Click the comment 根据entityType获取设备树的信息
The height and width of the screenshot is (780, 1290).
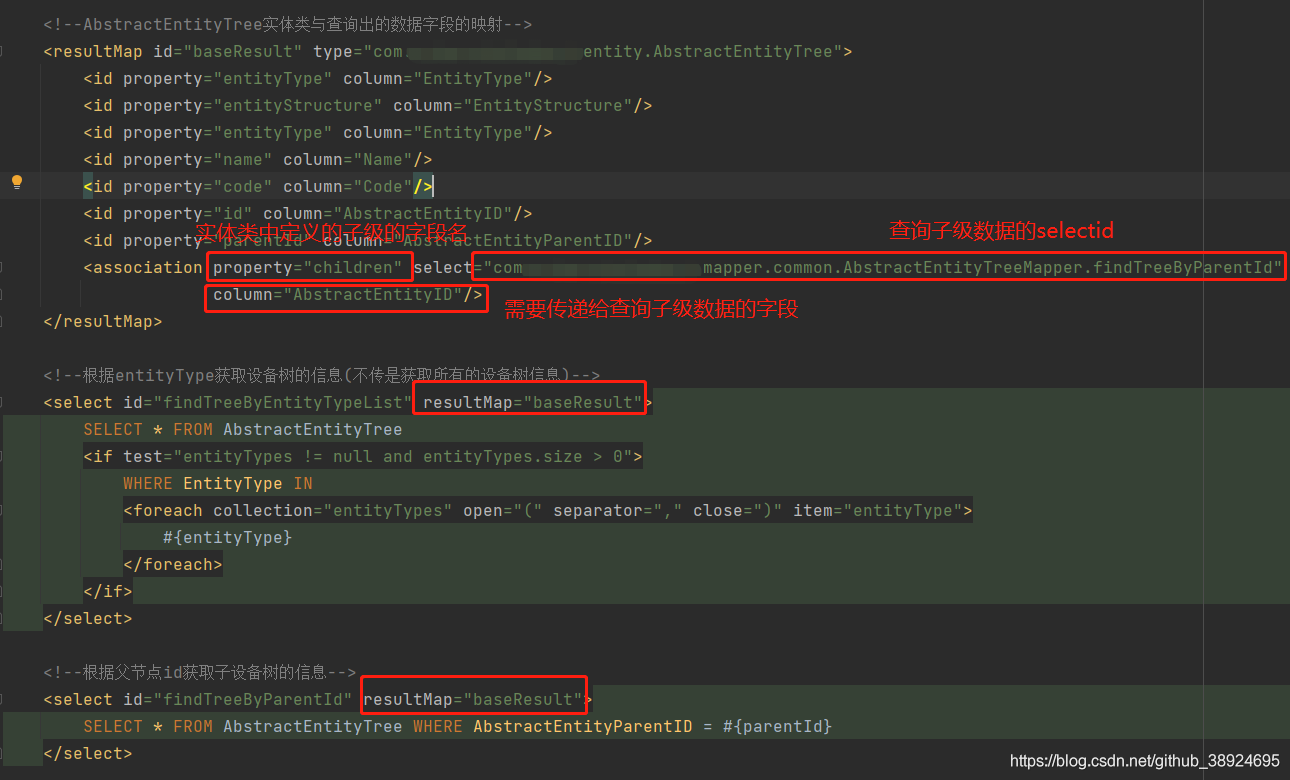pyautogui.click(x=322, y=375)
